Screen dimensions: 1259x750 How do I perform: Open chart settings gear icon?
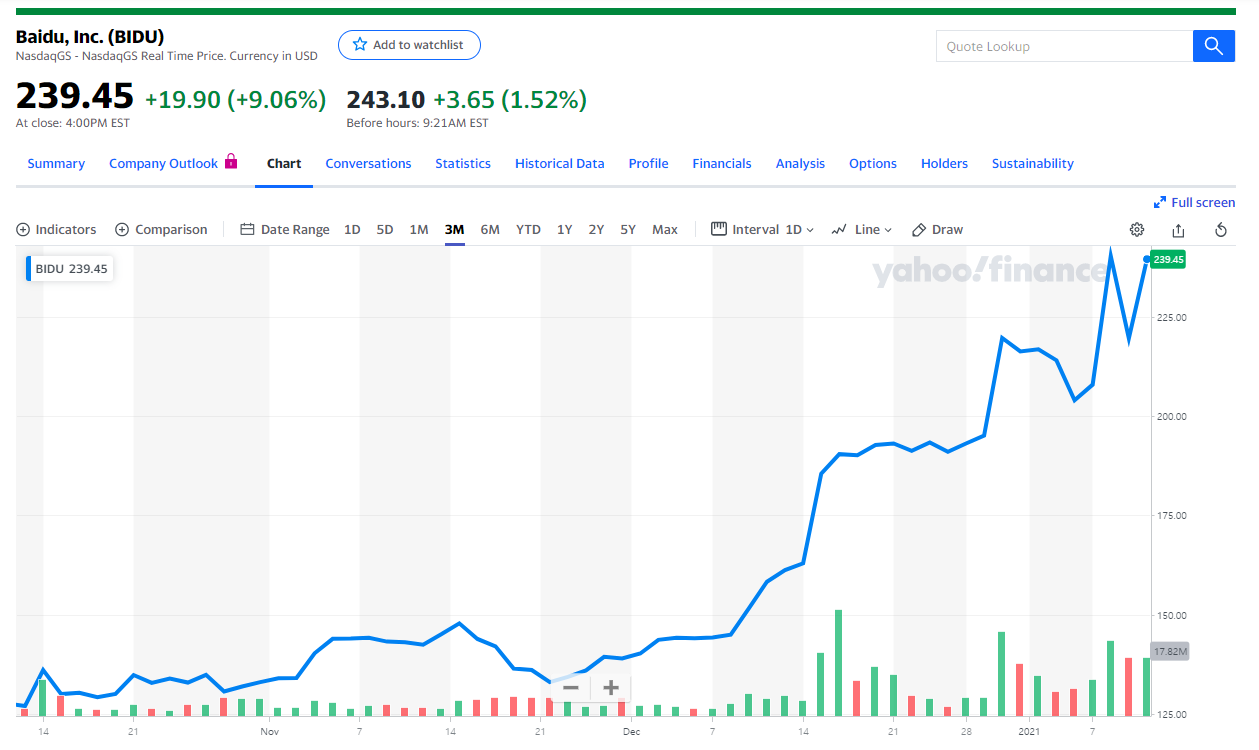(x=1137, y=230)
